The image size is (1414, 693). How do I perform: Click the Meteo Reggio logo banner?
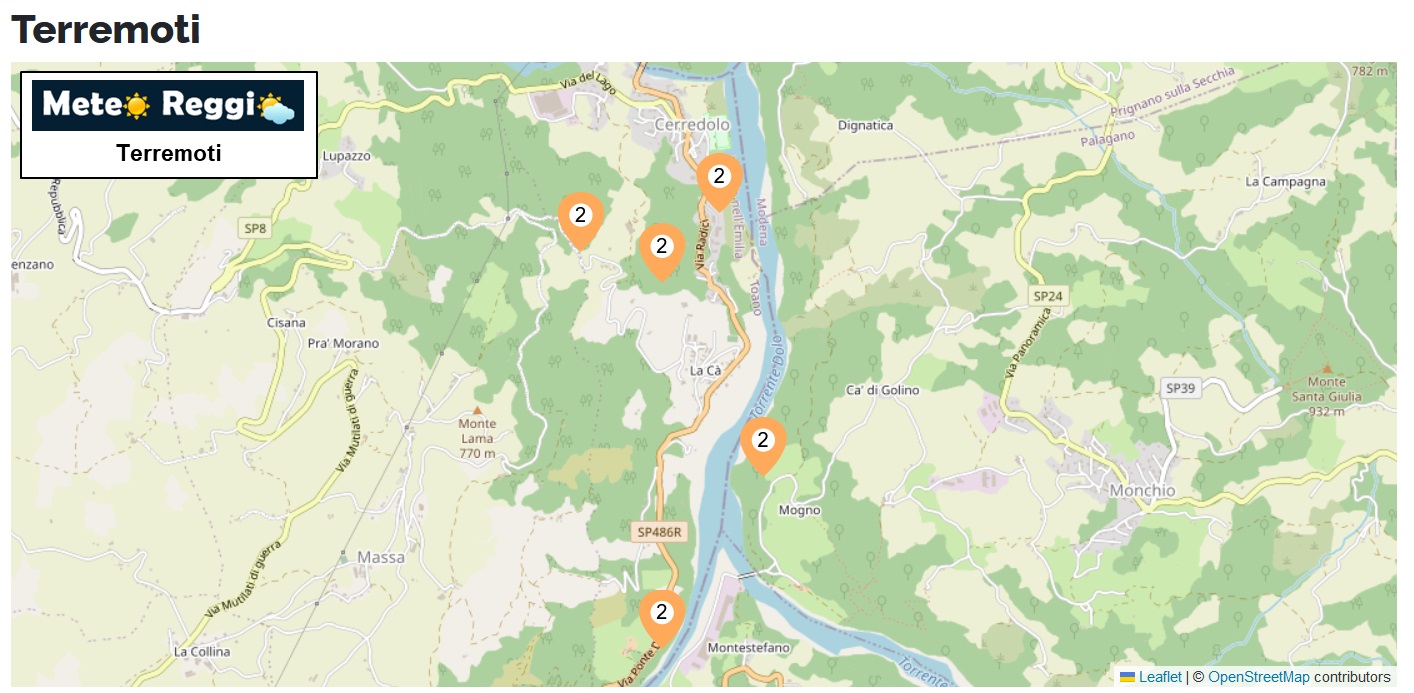coord(168,105)
